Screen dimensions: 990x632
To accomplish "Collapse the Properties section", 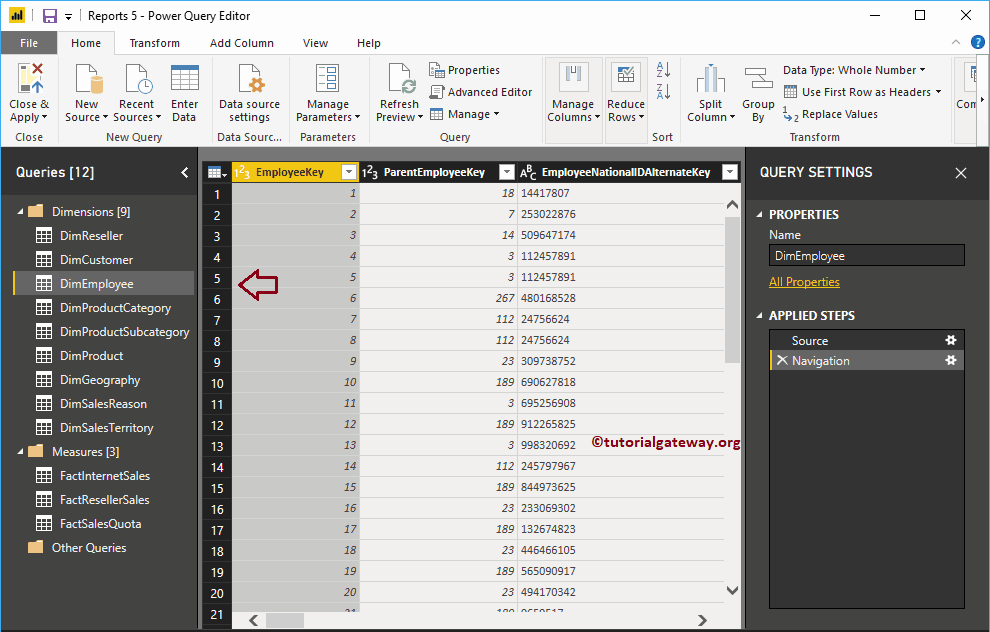I will pos(760,215).
